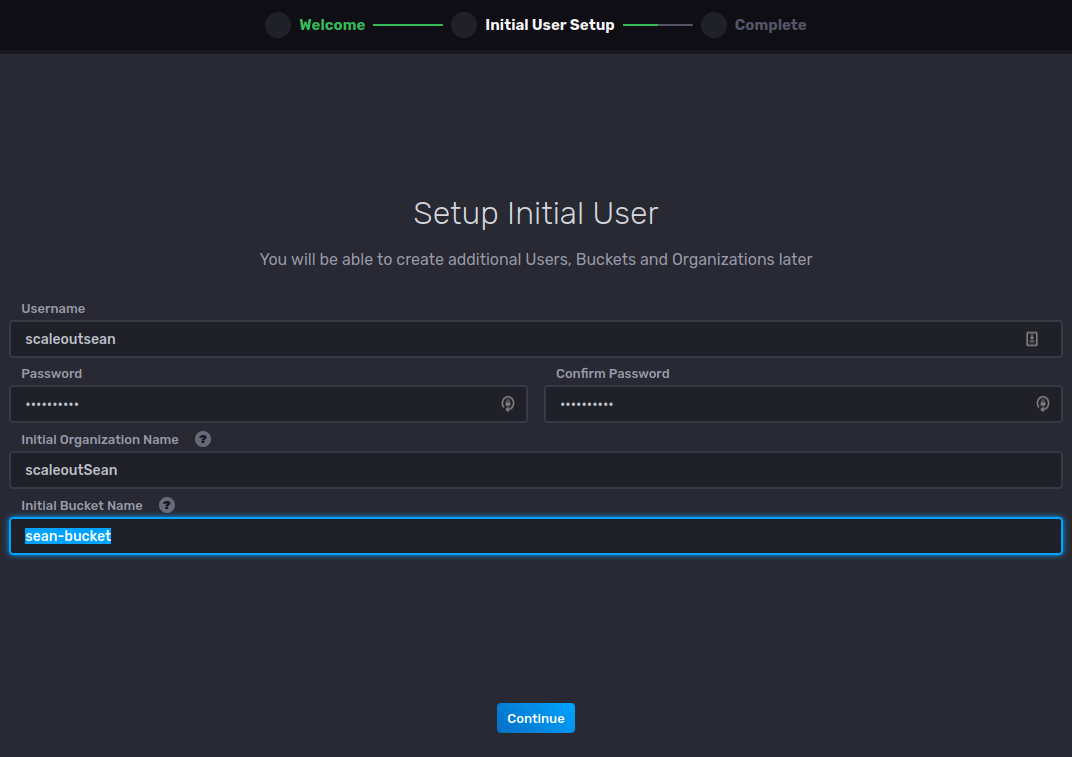Viewport: 1072px width, 757px height.
Task: Click password manager icon in Confirm Password field
Action: 1043,404
